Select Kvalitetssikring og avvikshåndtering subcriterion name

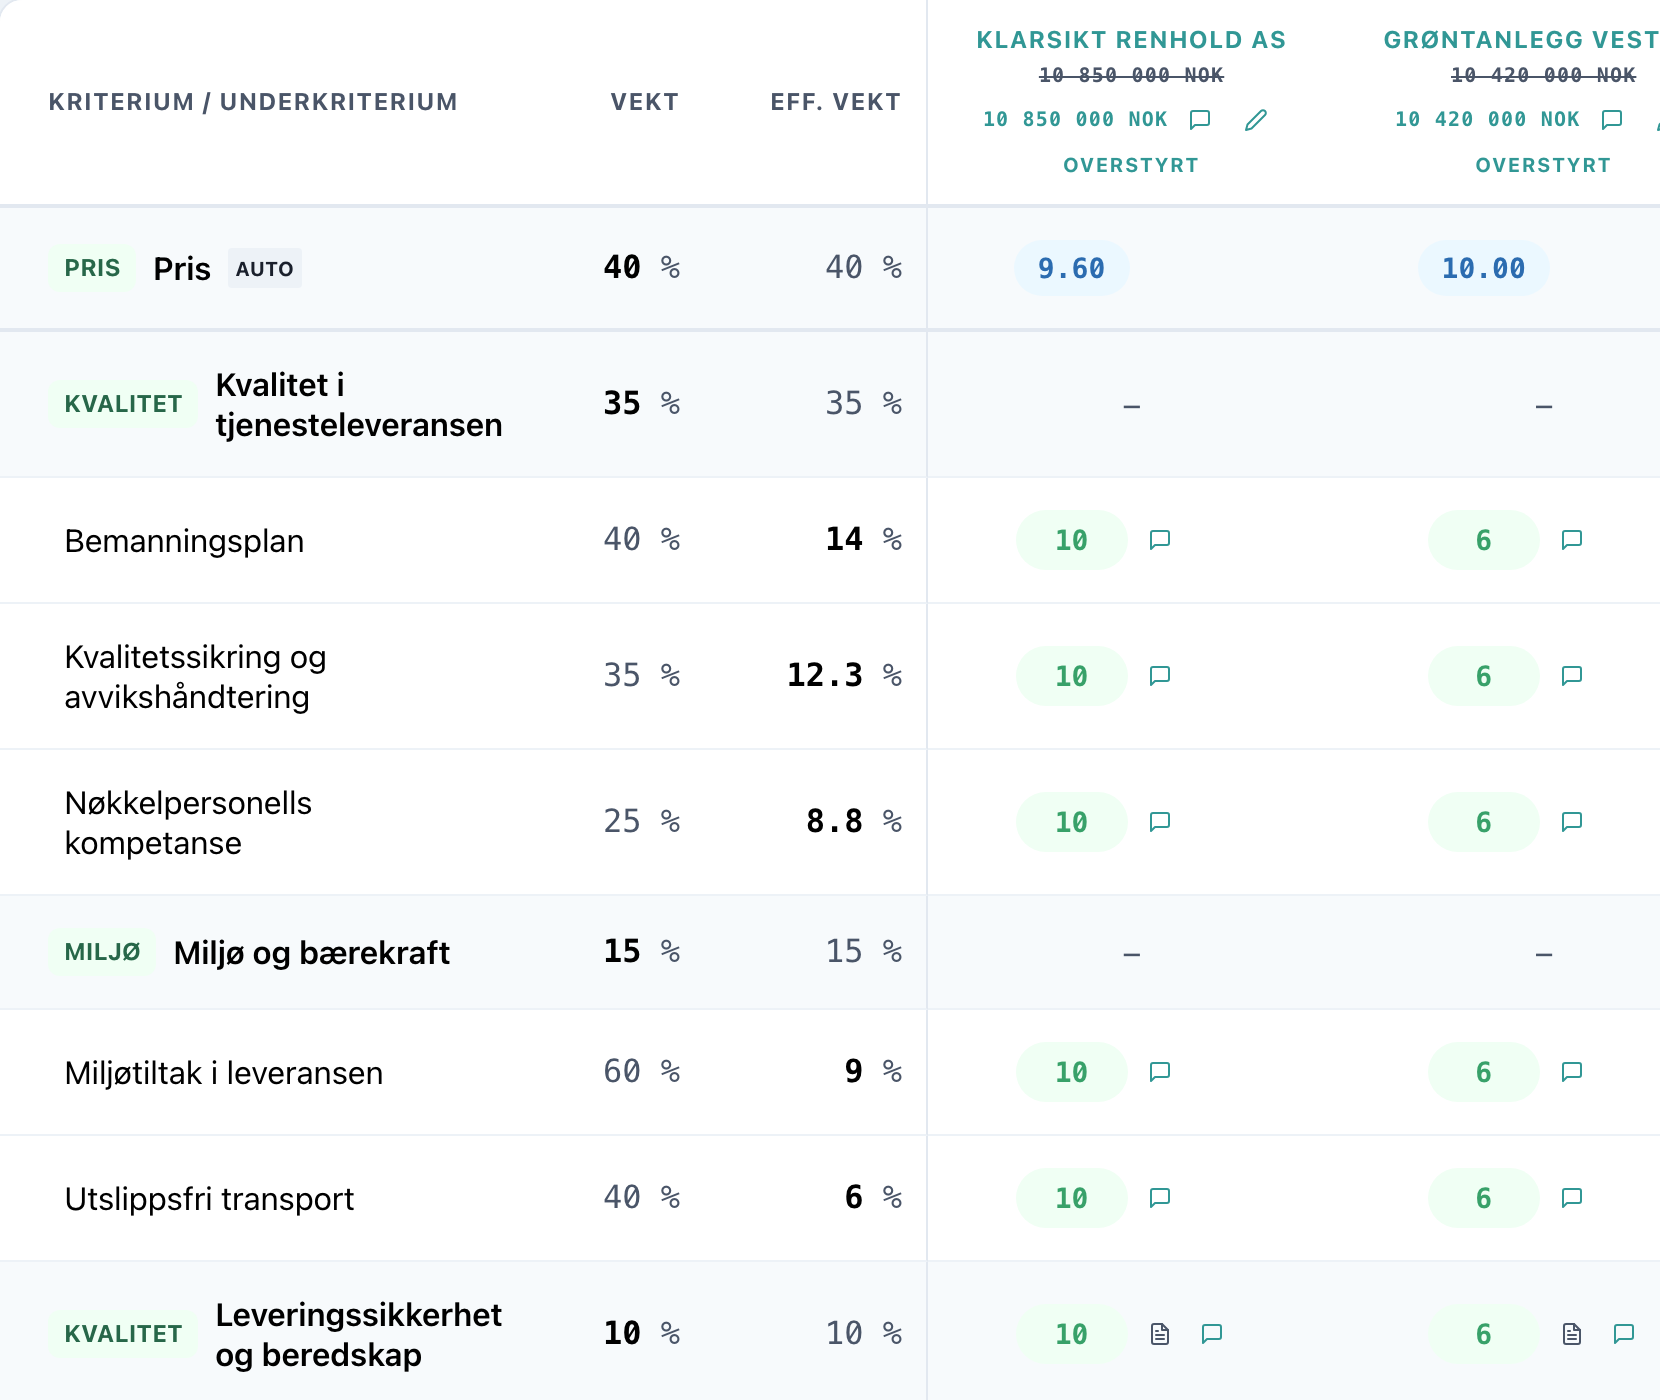point(196,677)
